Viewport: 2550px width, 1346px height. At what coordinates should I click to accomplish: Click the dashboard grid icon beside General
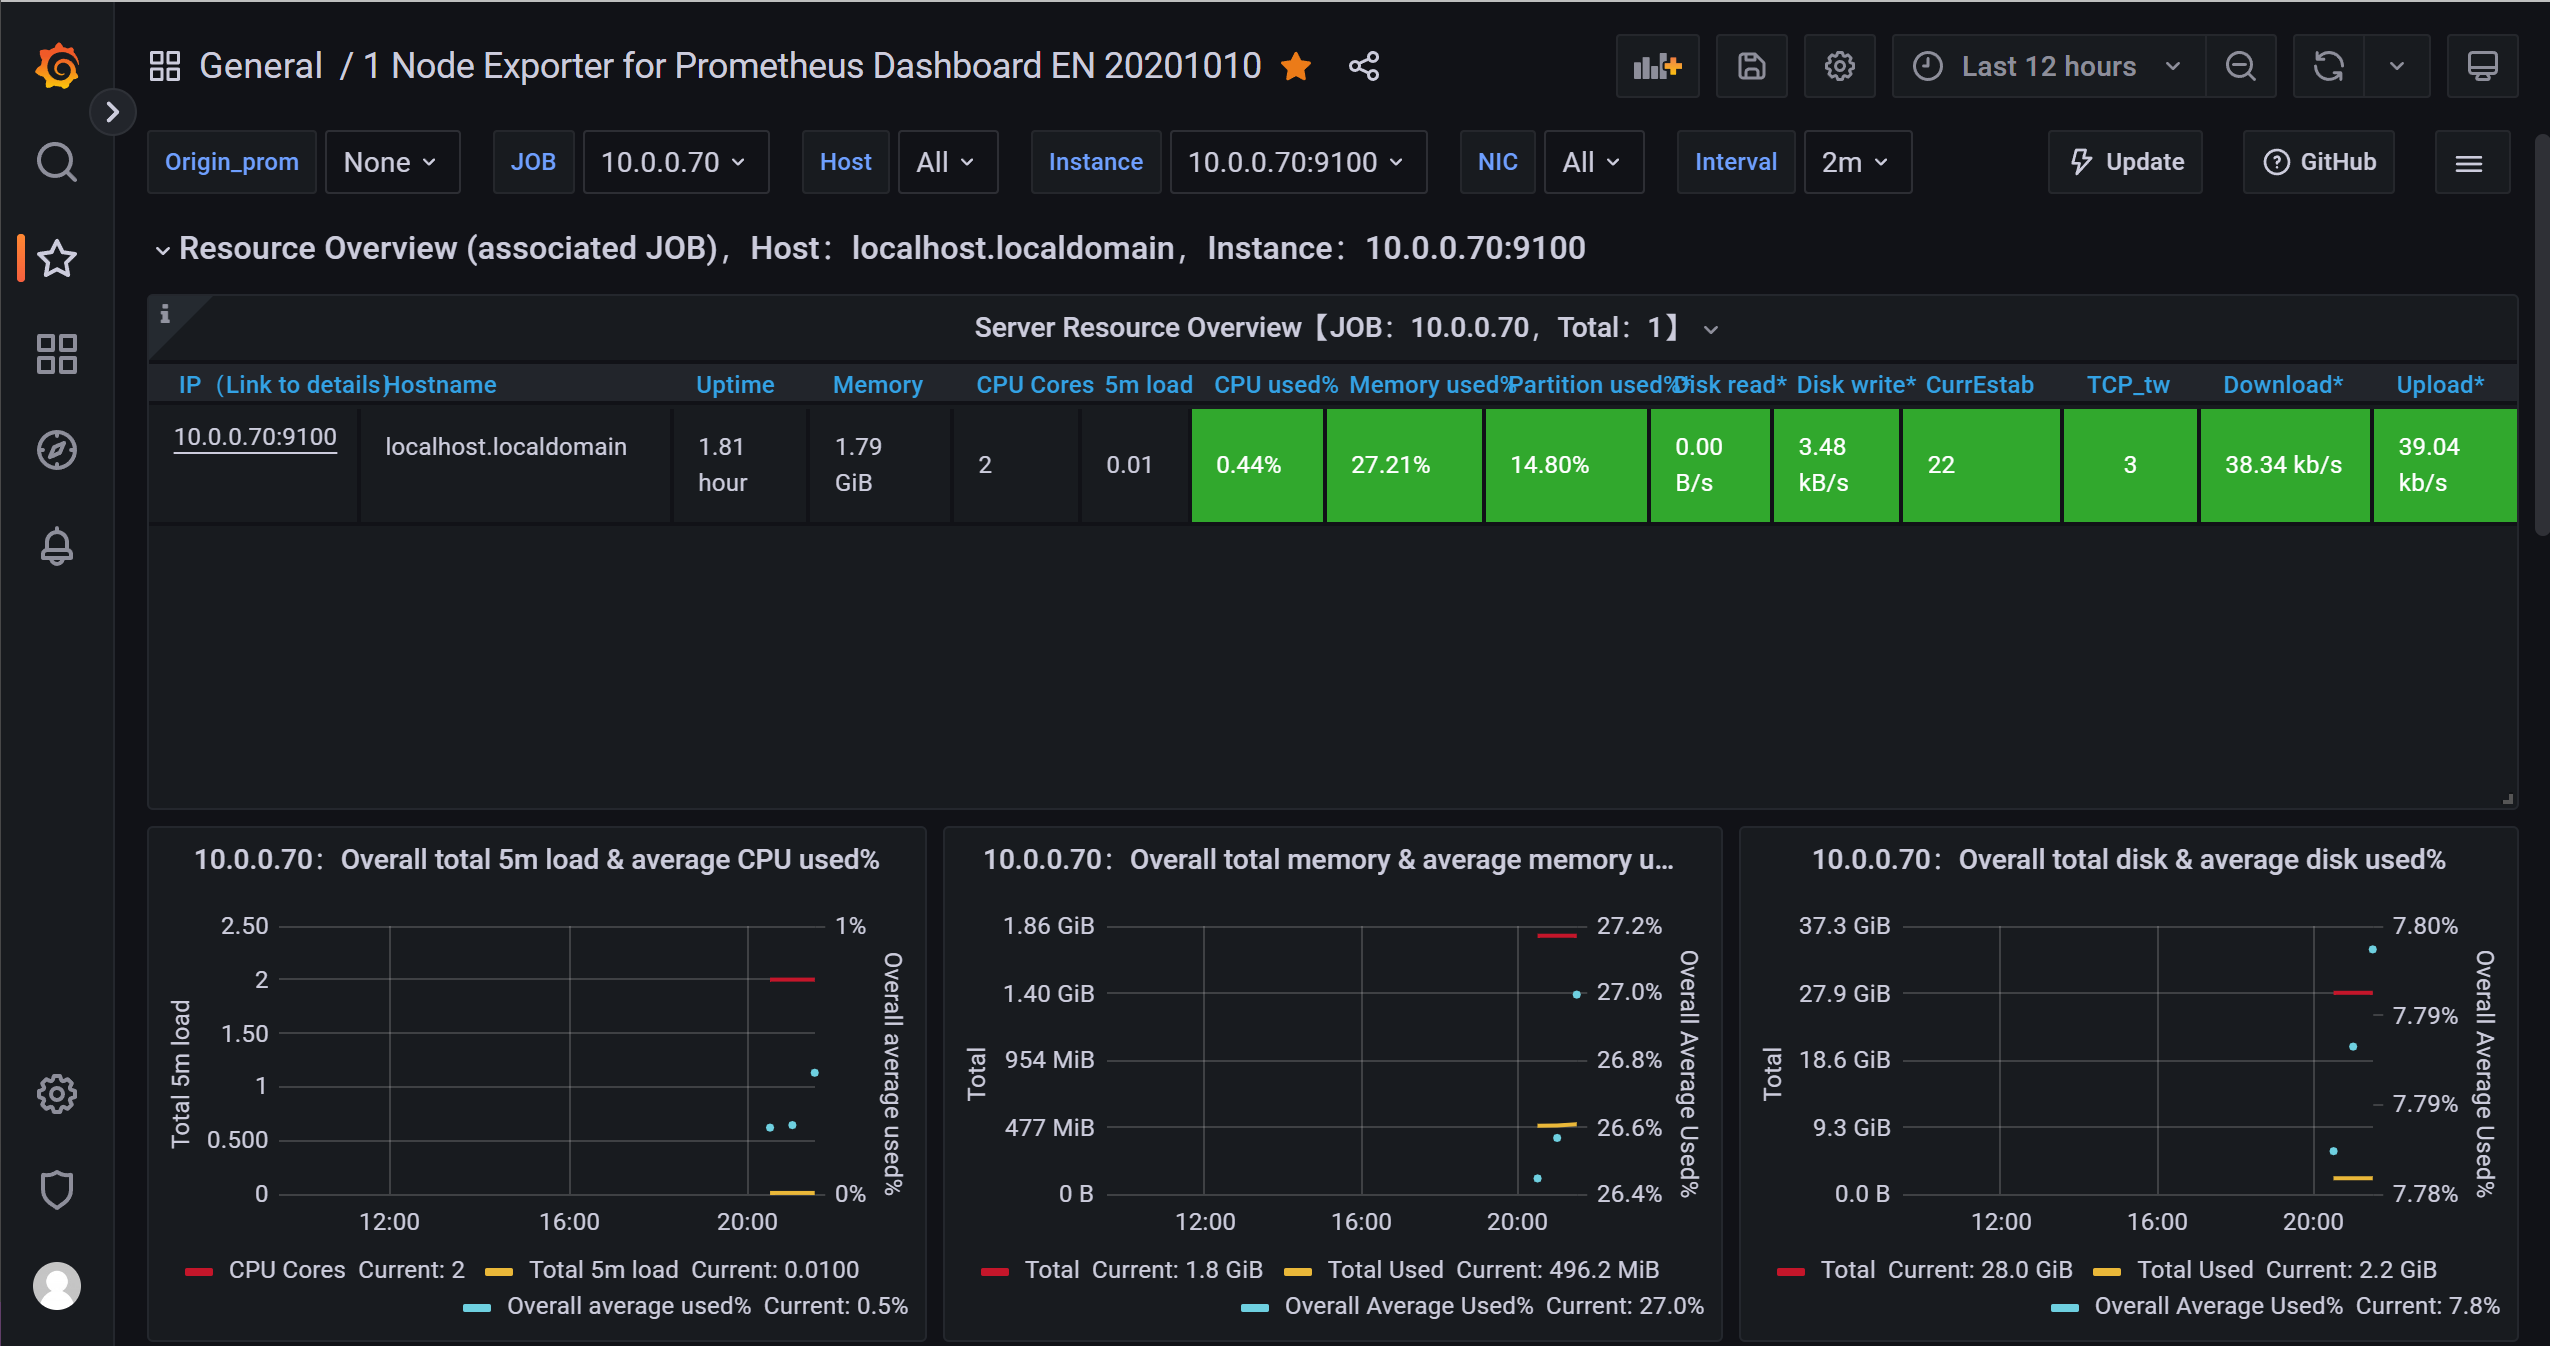(165, 66)
